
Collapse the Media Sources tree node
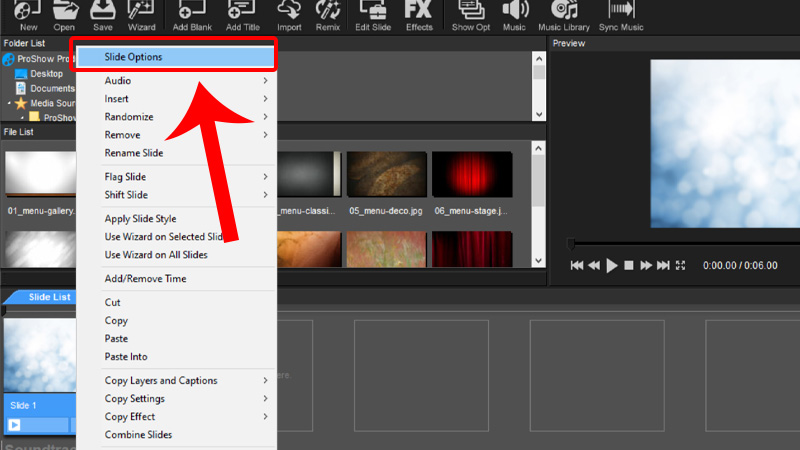[9, 103]
